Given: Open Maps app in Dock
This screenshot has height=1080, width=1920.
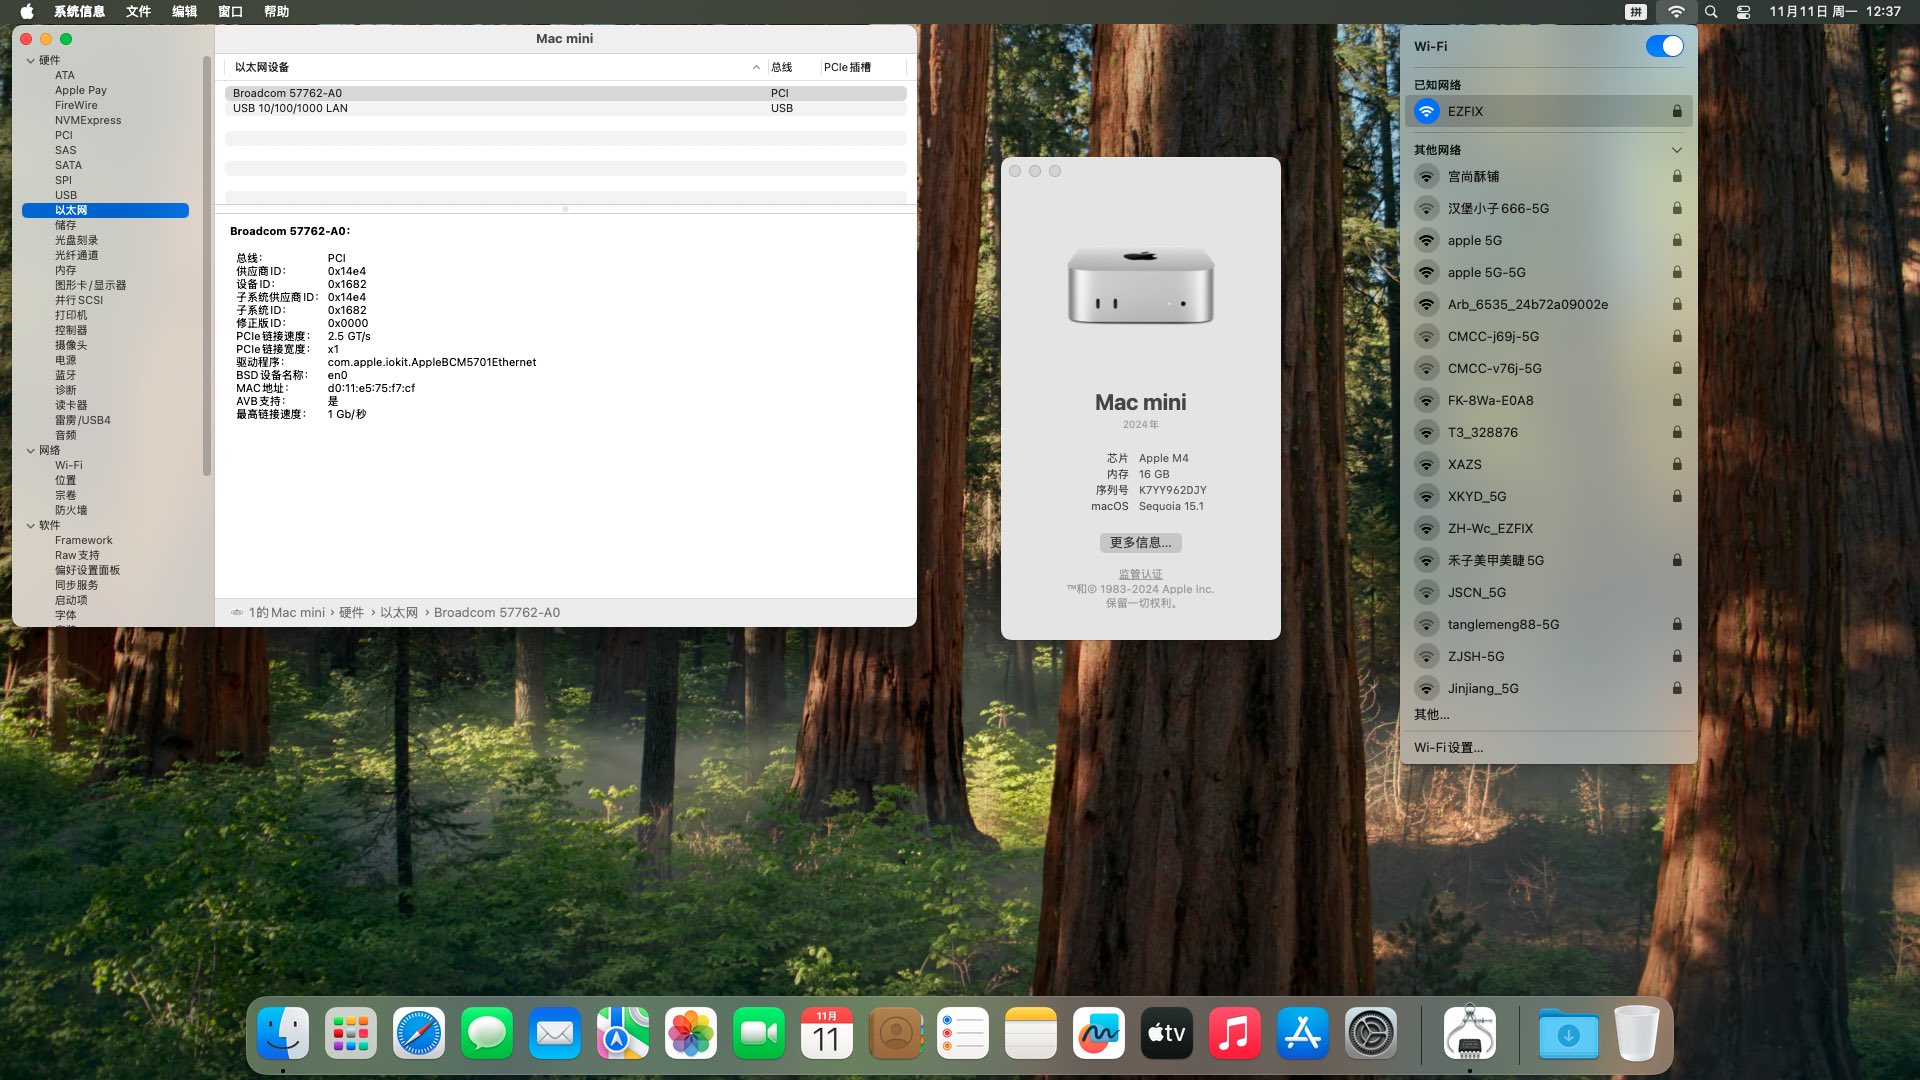Looking at the screenshot, I should (x=623, y=1033).
